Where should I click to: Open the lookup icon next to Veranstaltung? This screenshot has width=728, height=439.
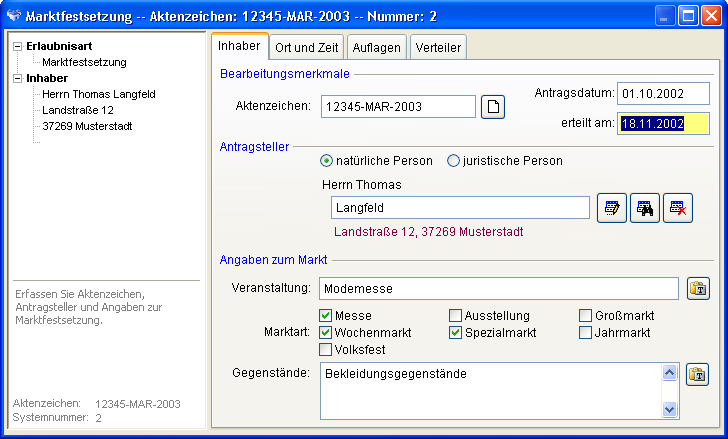coord(697,289)
